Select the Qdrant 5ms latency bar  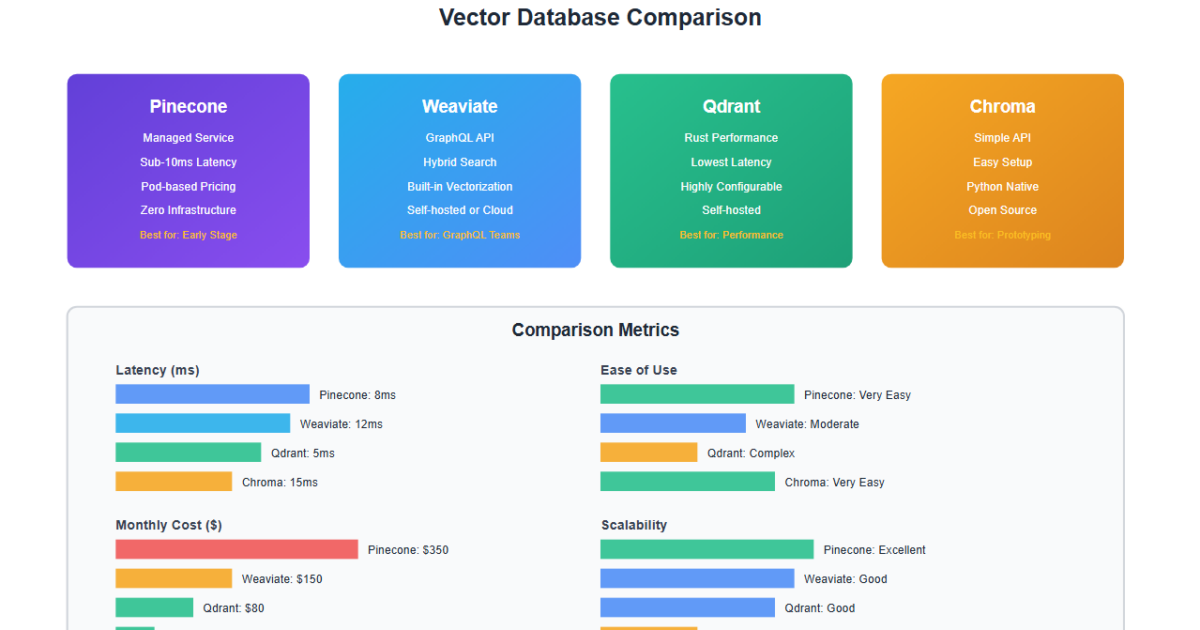(x=188, y=453)
